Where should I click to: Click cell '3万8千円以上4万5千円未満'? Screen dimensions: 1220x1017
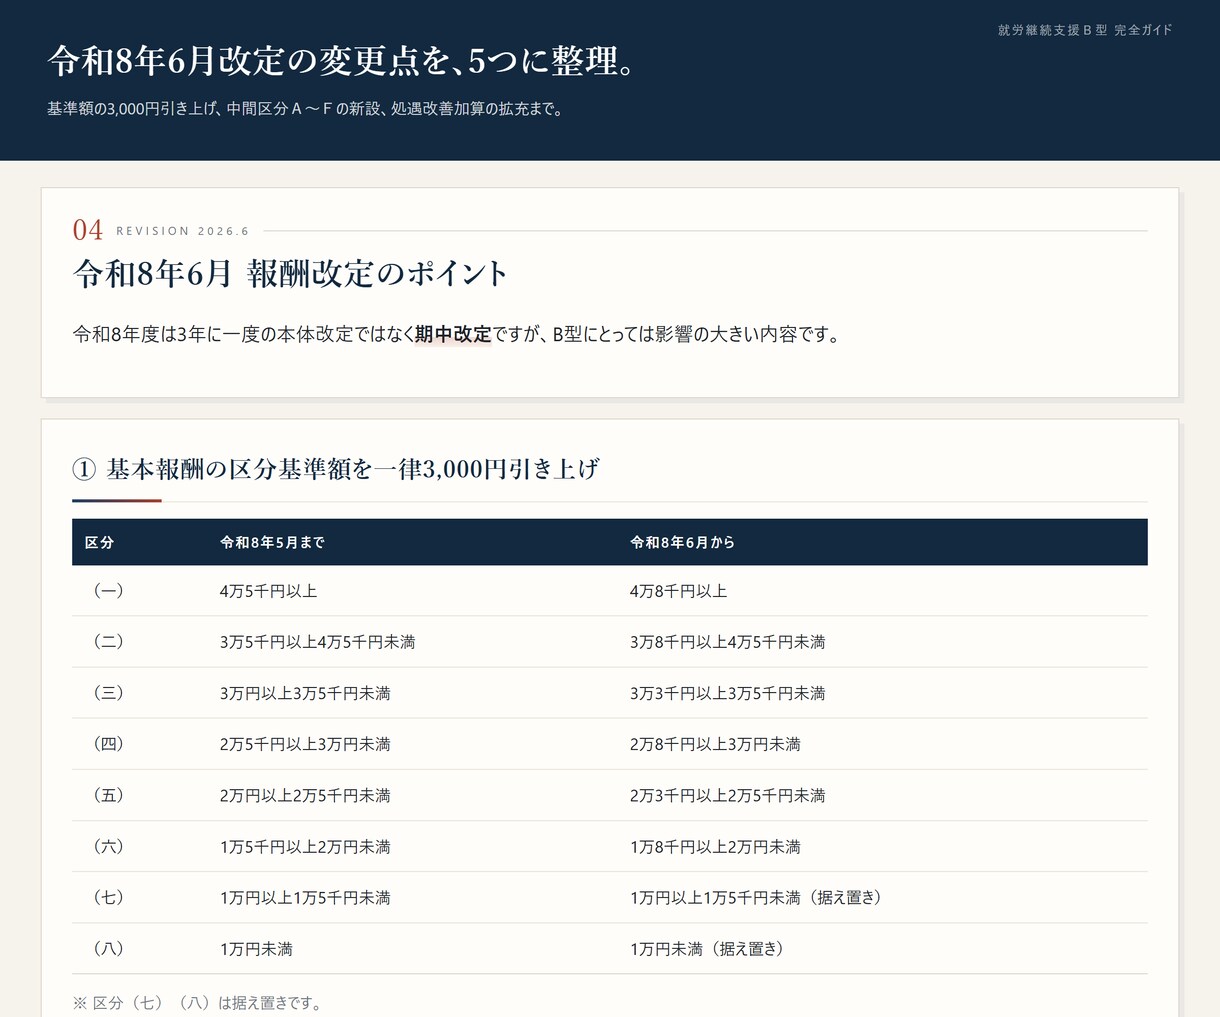point(727,642)
